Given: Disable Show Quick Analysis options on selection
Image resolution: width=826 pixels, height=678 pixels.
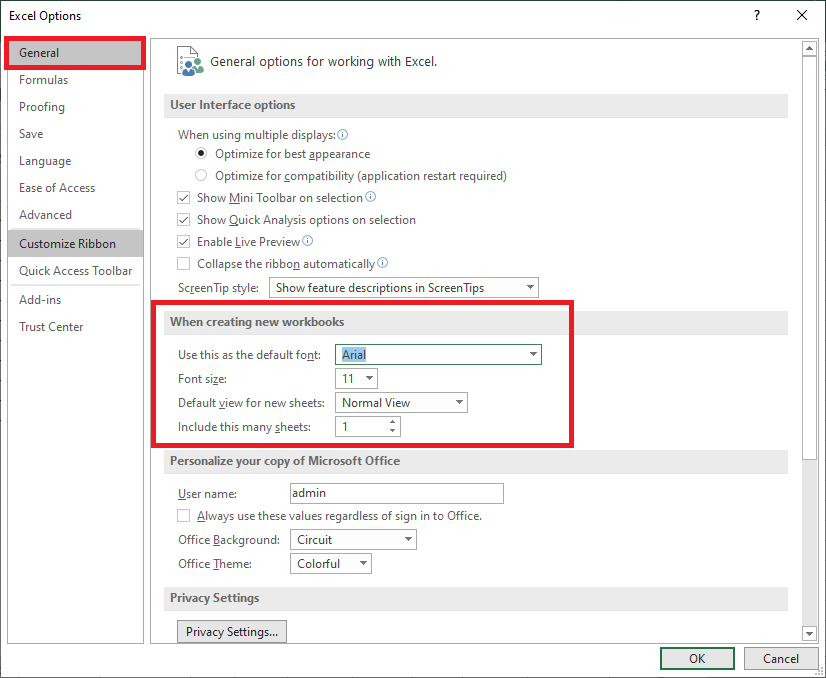Looking at the screenshot, I should pyautogui.click(x=184, y=219).
